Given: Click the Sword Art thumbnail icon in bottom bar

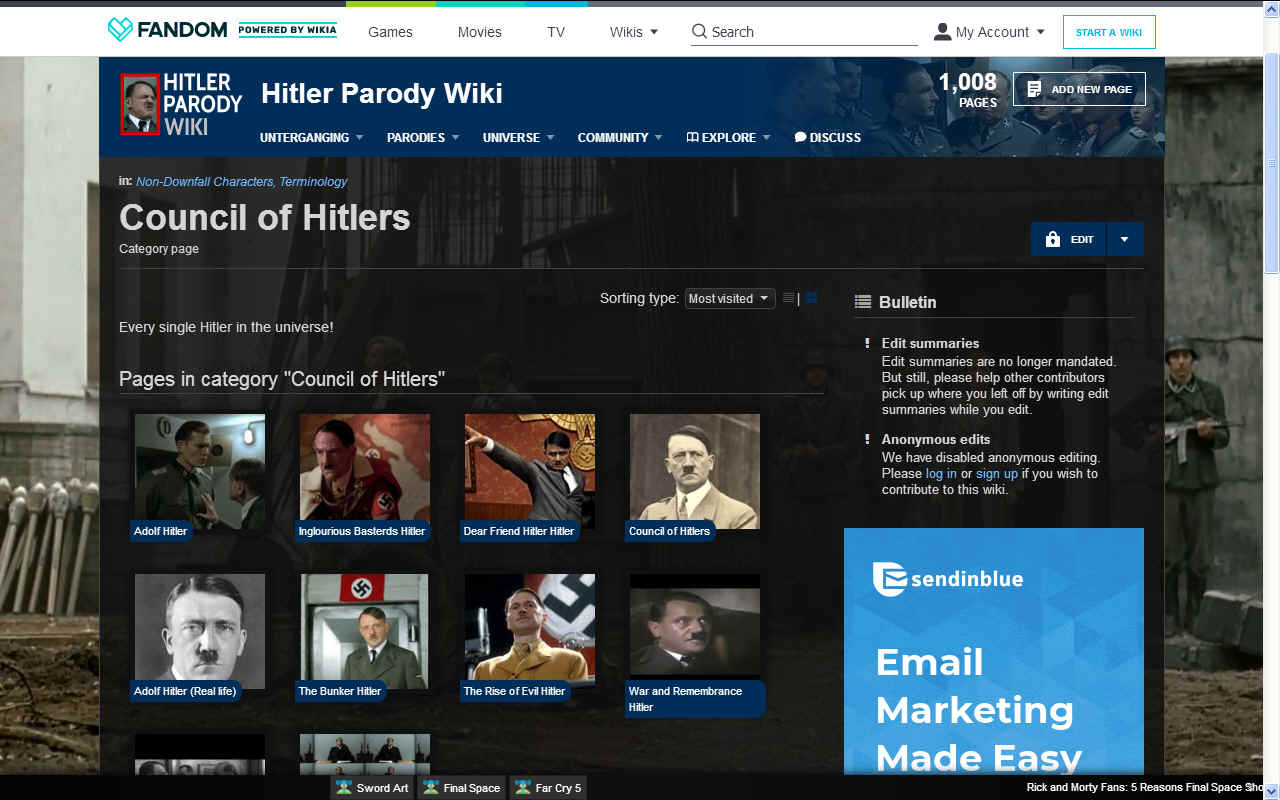Looking at the screenshot, I should pos(344,787).
